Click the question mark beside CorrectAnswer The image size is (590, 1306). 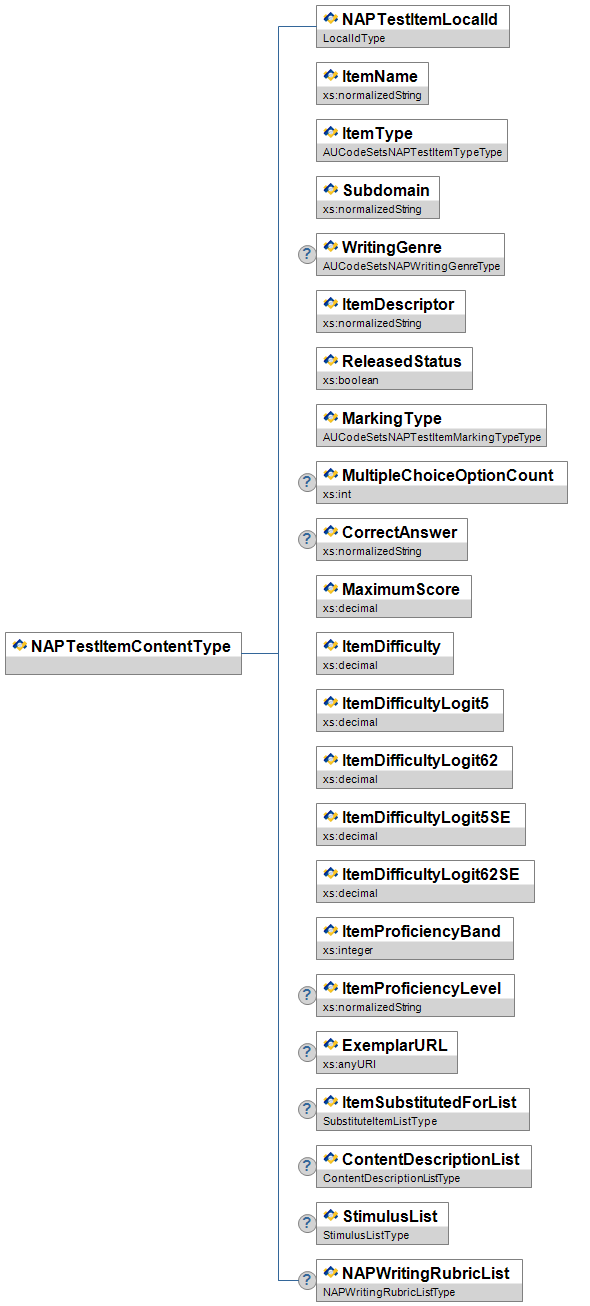(x=307, y=539)
